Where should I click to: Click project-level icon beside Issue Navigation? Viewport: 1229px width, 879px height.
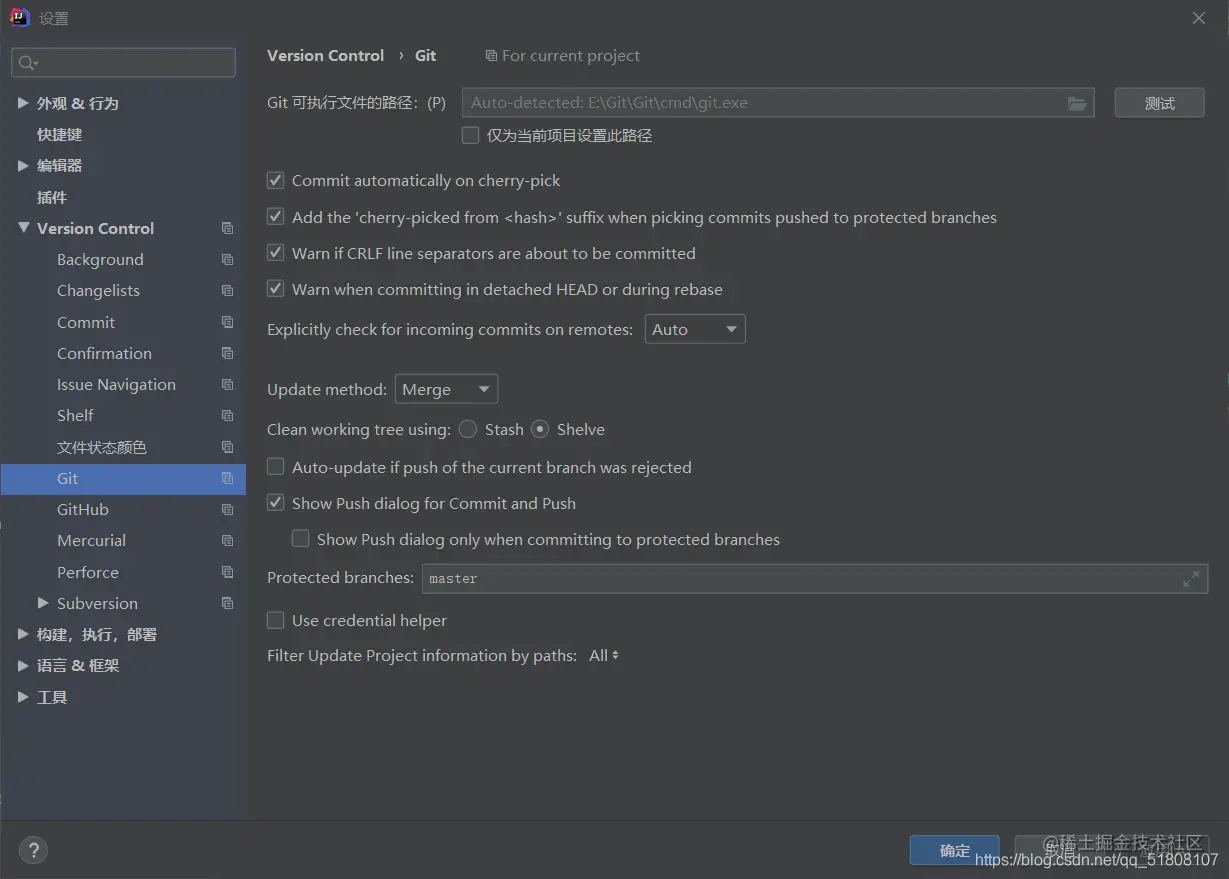(x=227, y=385)
